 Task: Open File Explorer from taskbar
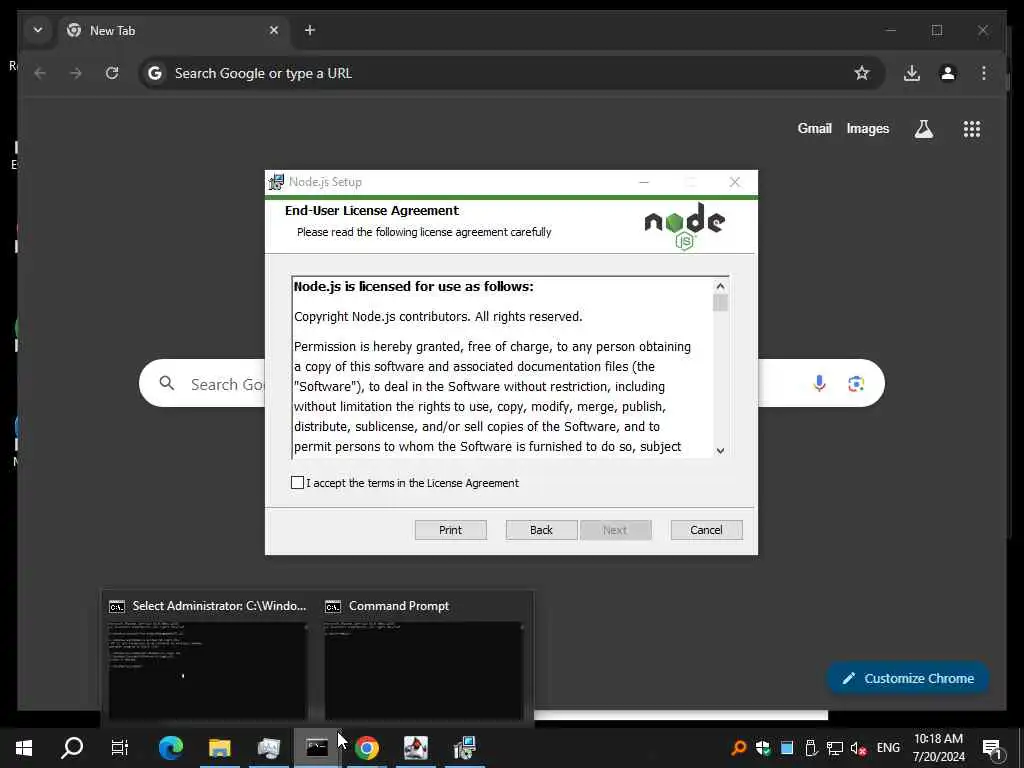point(219,748)
